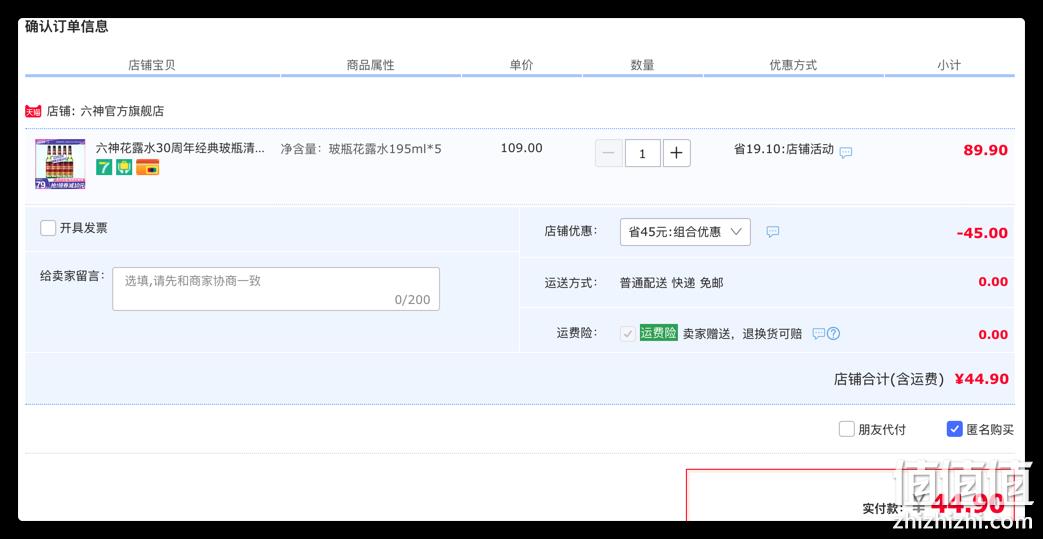Screen dimensions: 1043x539
Task: Click the question mark help icon for 运费险
Action: coord(833,333)
